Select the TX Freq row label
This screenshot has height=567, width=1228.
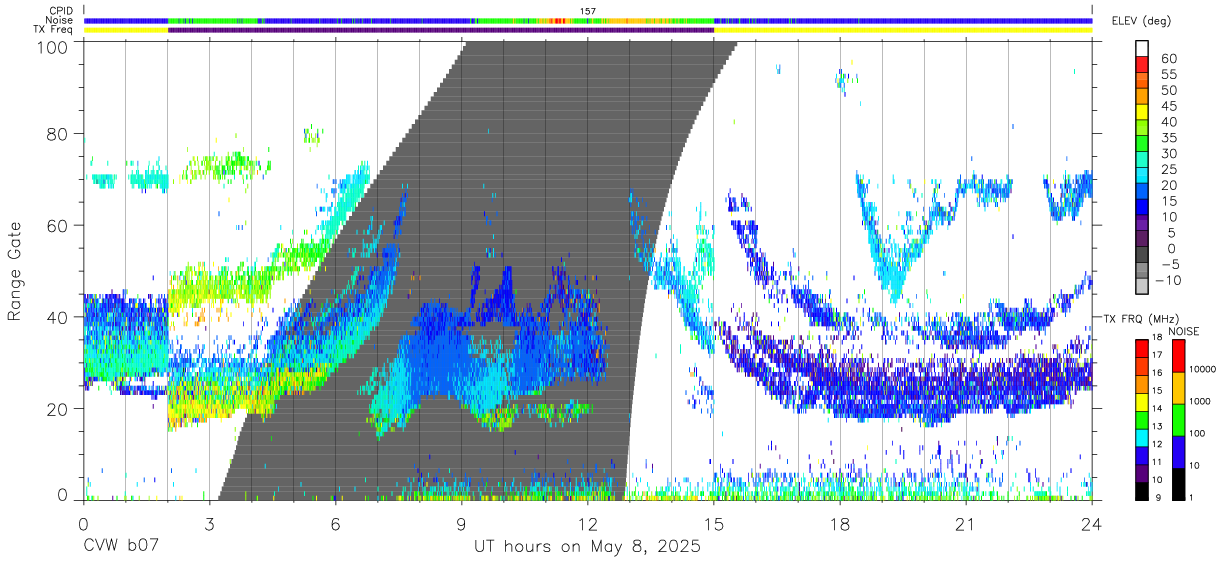pyautogui.click(x=55, y=30)
